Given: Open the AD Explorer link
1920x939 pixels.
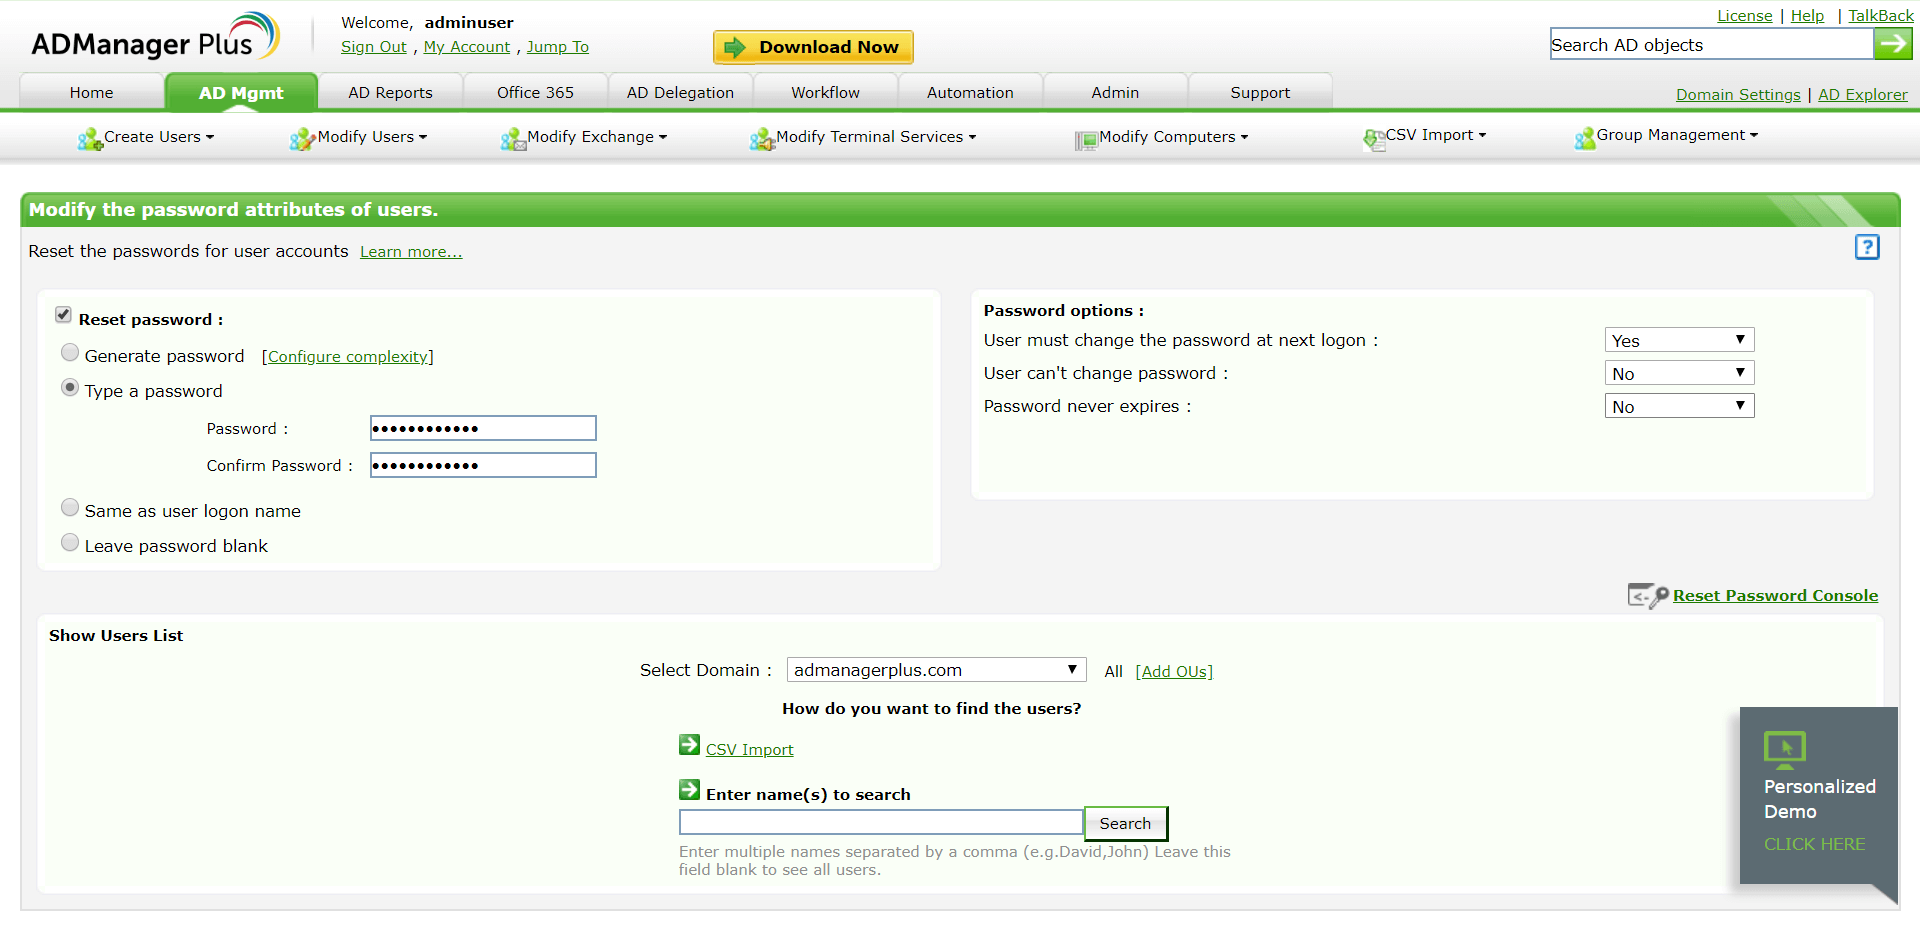Looking at the screenshot, I should (x=1862, y=95).
